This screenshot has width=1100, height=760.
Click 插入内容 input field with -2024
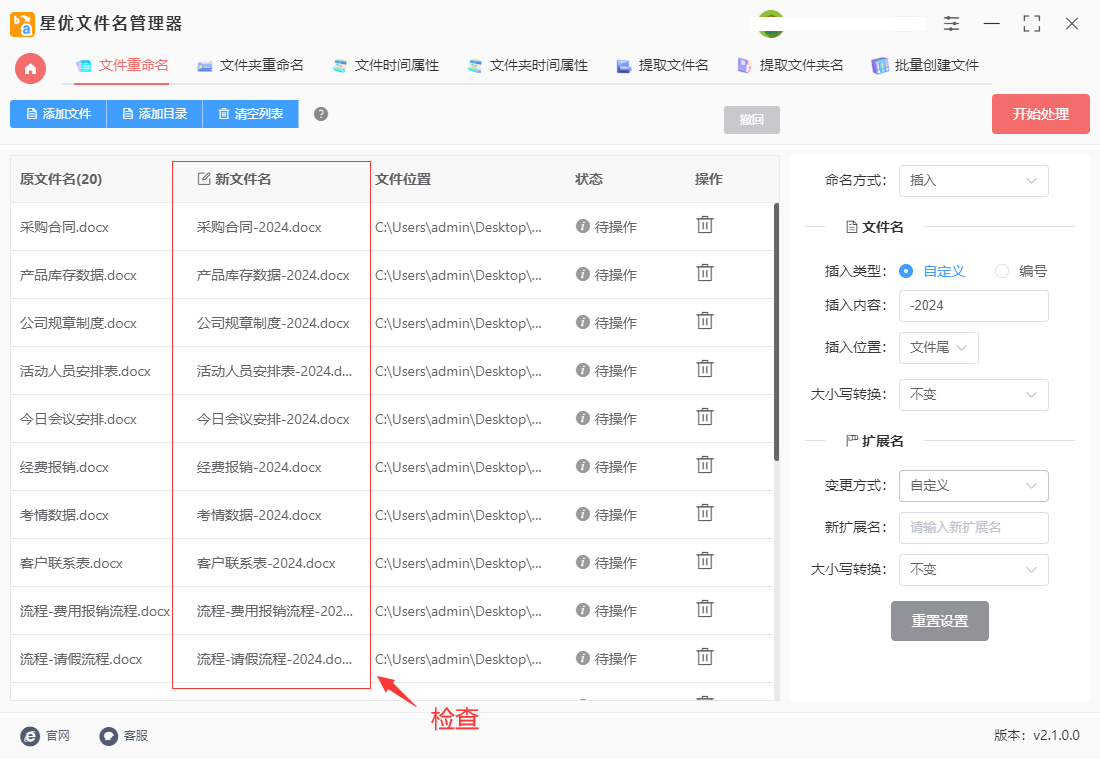coord(974,306)
